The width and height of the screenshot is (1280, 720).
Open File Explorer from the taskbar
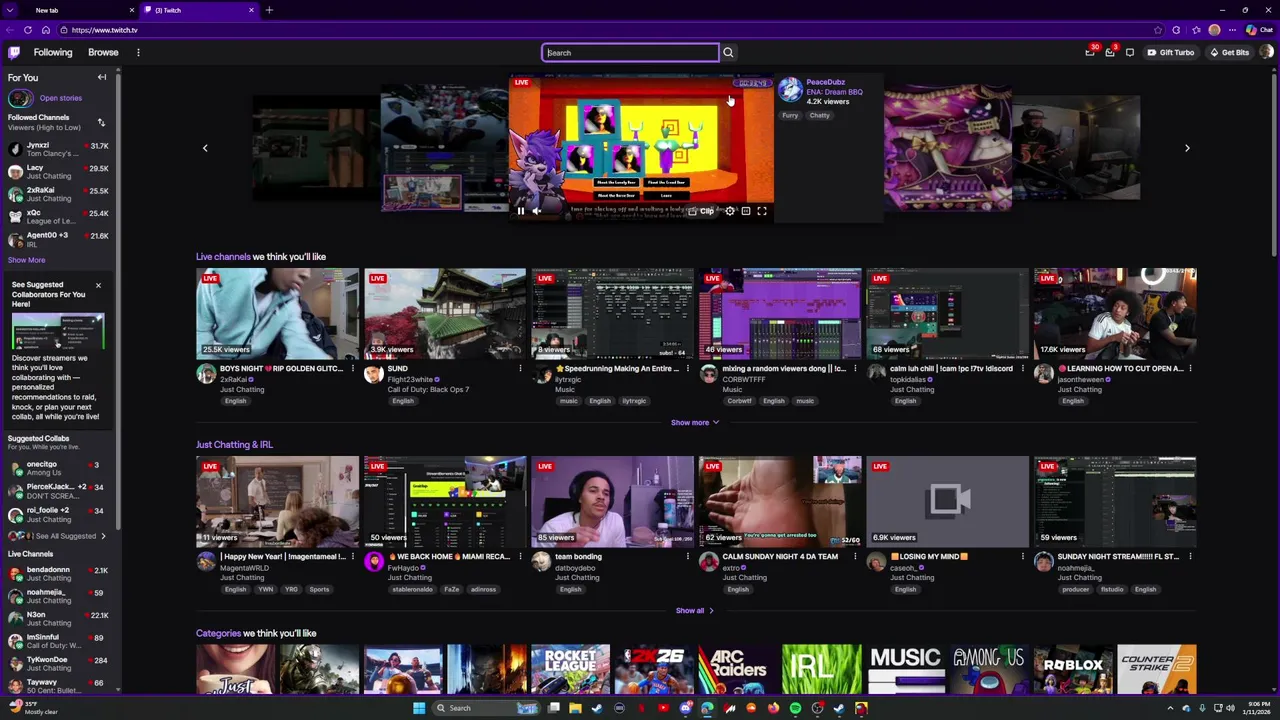575,708
